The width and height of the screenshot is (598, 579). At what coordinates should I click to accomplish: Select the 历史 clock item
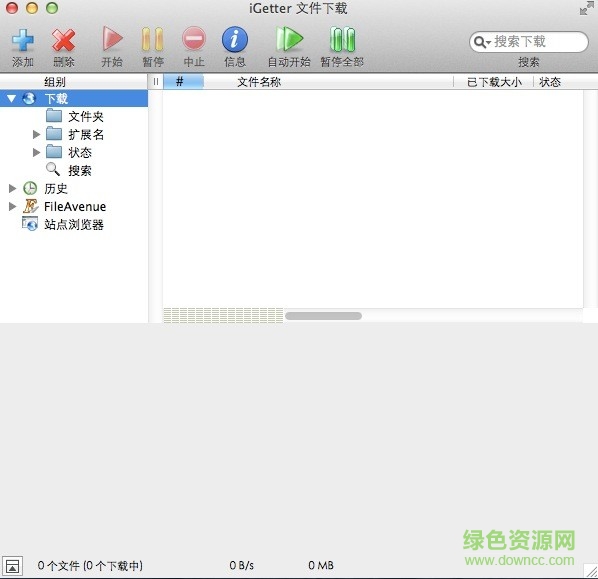tap(45, 188)
